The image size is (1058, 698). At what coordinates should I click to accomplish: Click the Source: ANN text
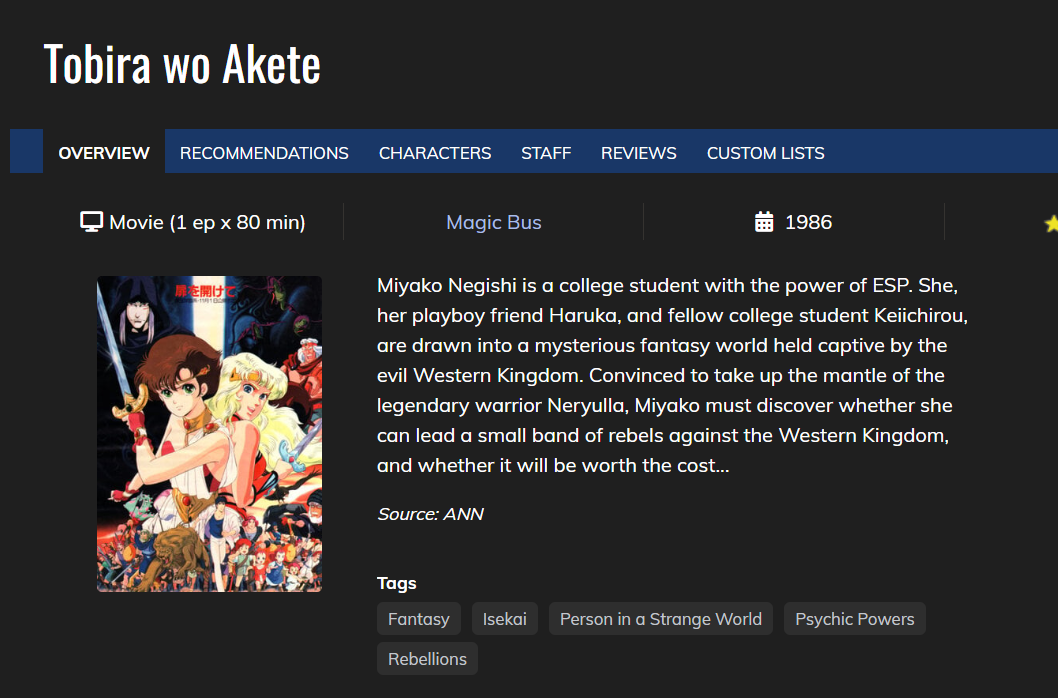[430, 514]
